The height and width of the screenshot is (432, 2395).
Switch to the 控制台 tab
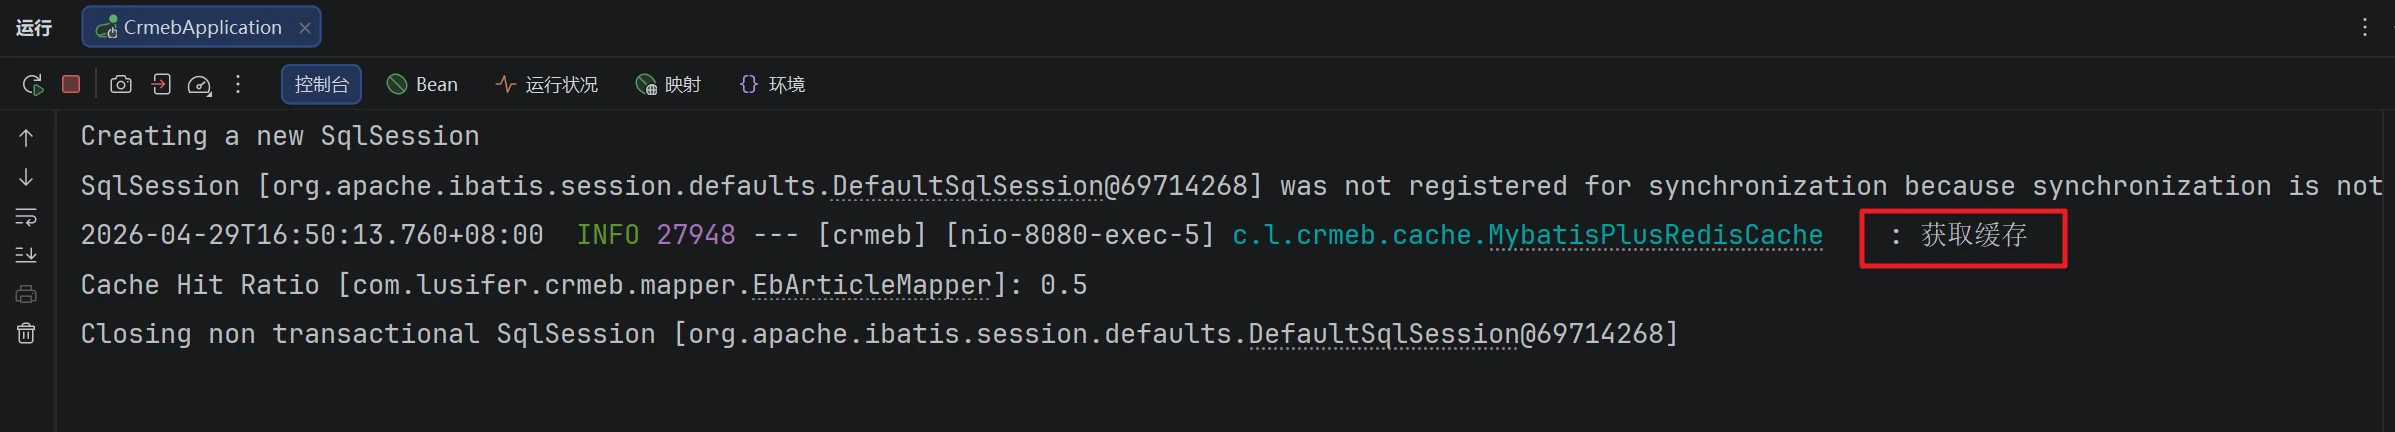pos(321,84)
